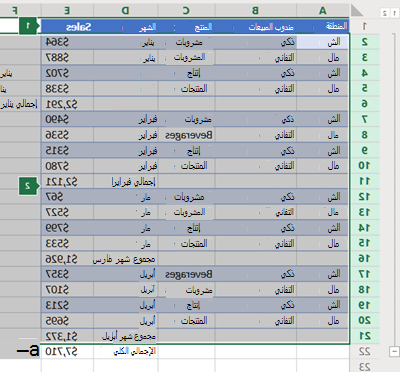Click outline level 2 button

click(385, 13)
